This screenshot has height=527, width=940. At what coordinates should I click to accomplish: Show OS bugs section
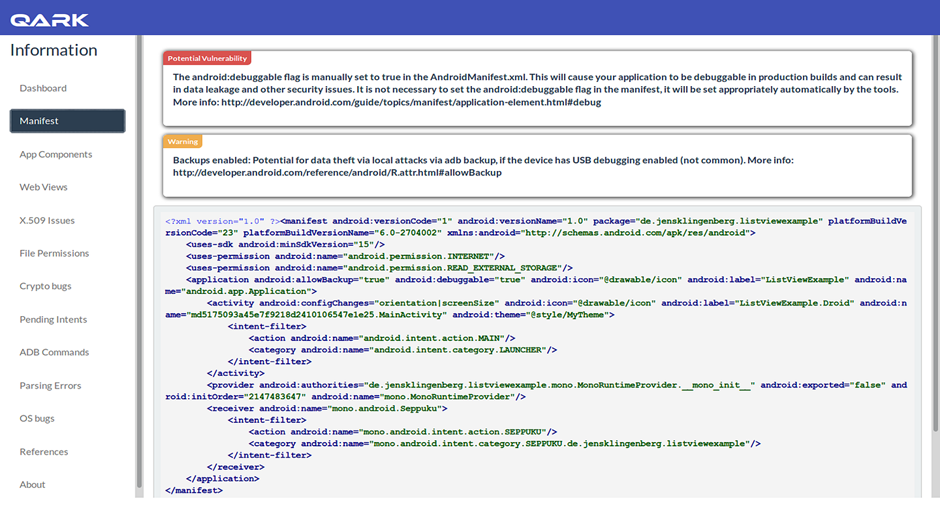[x=37, y=418]
